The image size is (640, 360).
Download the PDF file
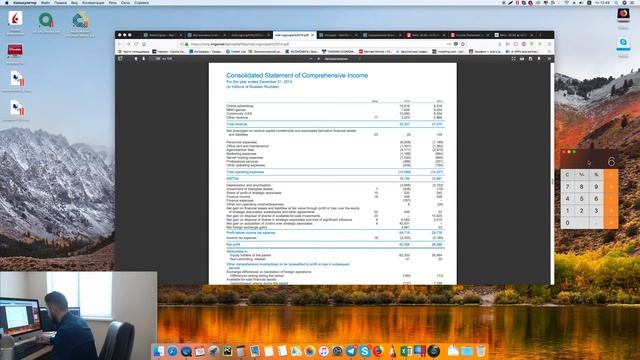click(531, 59)
